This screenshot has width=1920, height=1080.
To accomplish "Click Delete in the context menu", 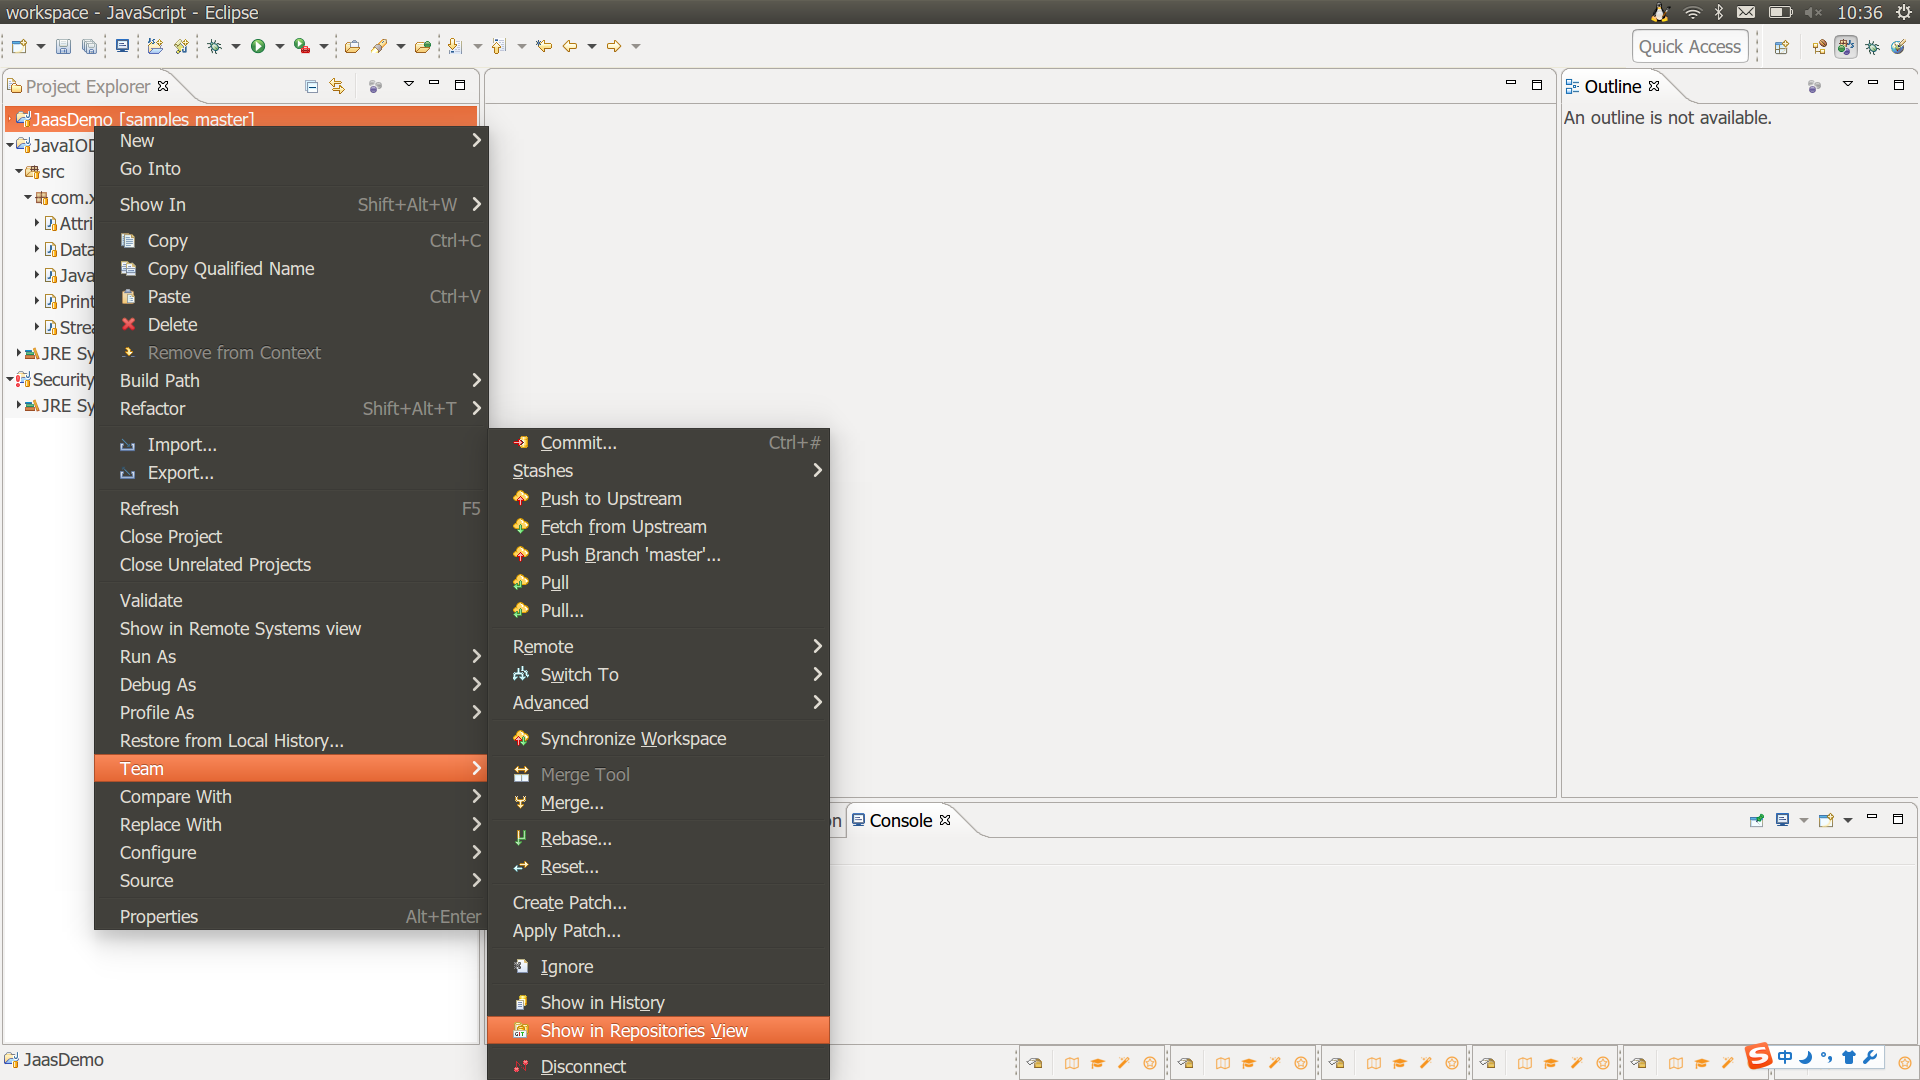I will pyautogui.click(x=291, y=325).
